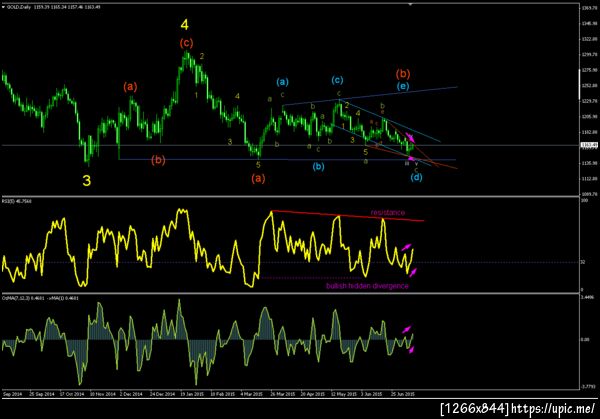Select blue (a) wave label
The width and height of the screenshot is (600, 419).
(x=282, y=82)
